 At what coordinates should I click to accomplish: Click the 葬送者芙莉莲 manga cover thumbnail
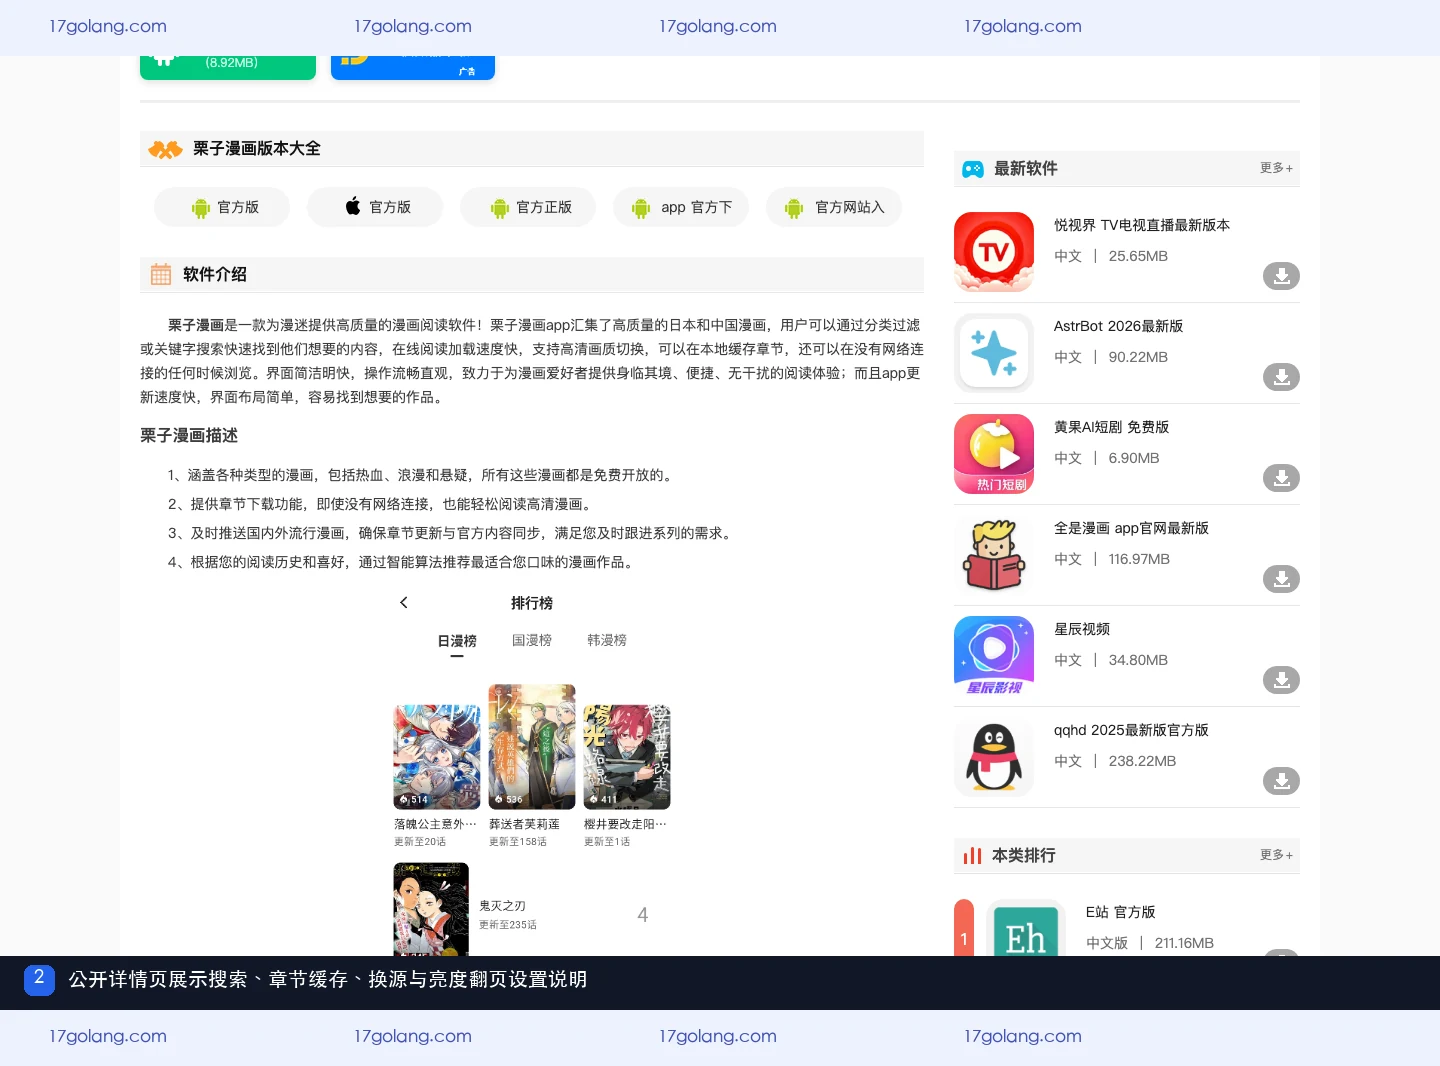(x=532, y=747)
